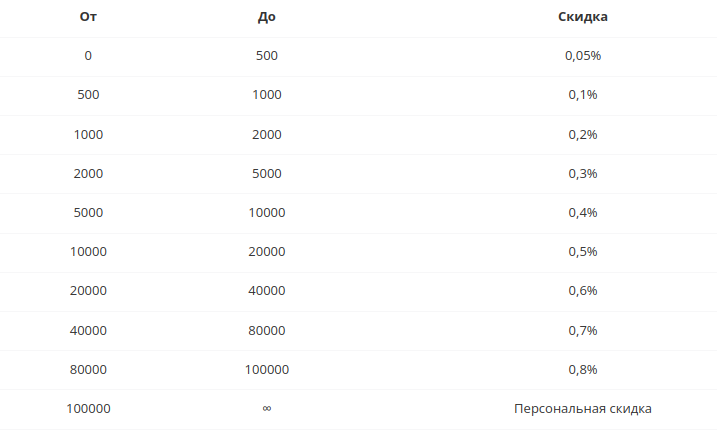Click the До column header

267,17
